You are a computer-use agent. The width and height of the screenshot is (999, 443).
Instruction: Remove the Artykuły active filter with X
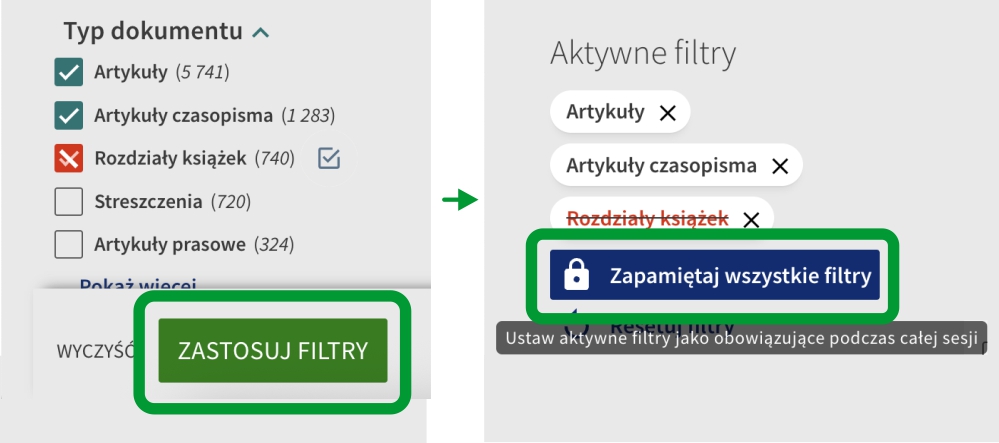pyautogui.click(x=668, y=113)
